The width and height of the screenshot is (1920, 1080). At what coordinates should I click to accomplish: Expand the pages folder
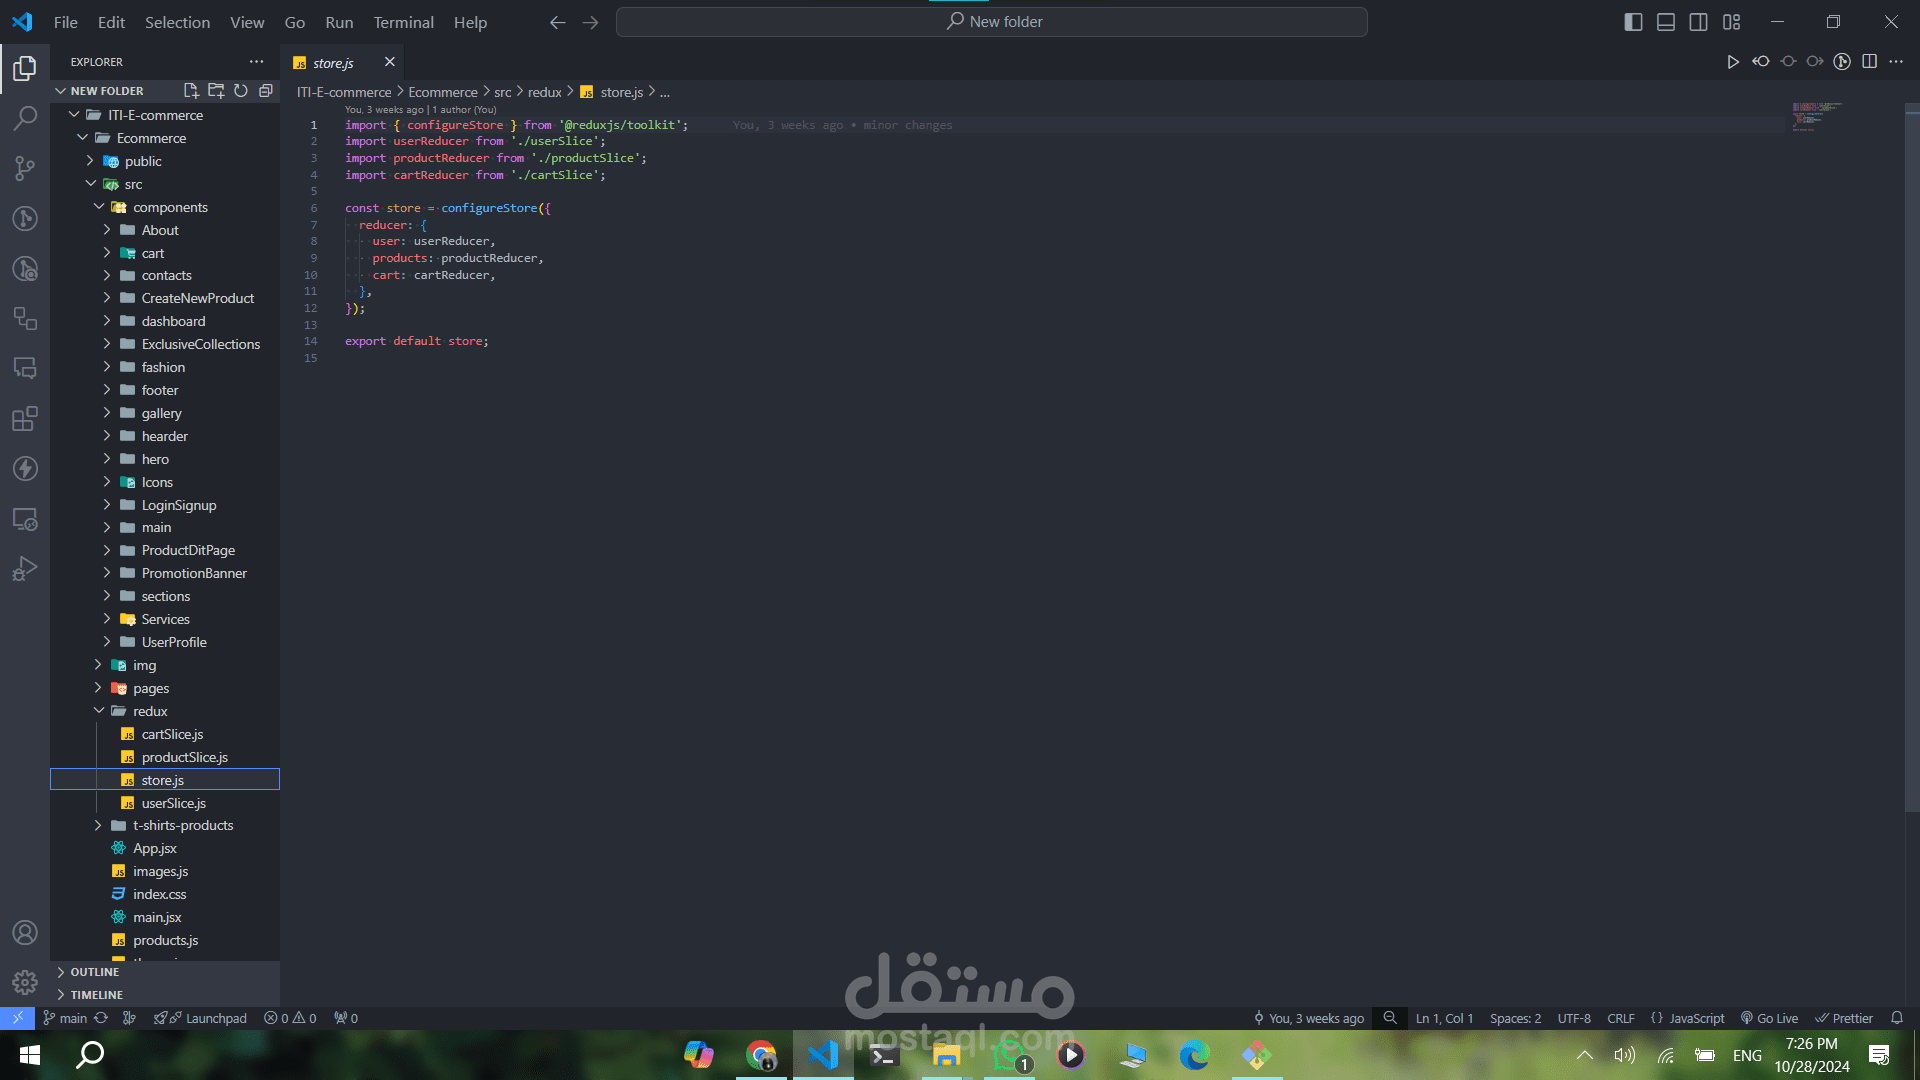(151, 688)
